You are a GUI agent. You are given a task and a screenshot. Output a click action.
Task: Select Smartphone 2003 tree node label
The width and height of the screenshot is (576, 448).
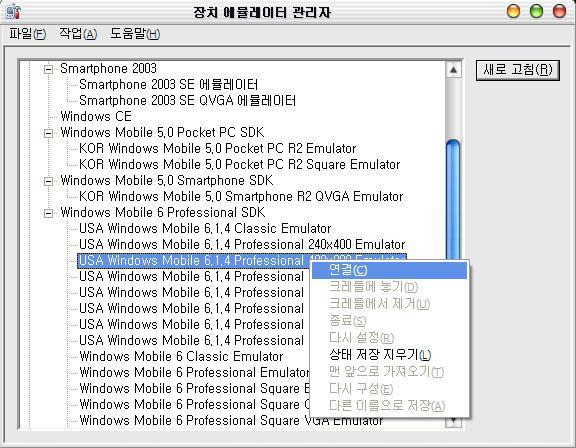[x=108, y=69]
